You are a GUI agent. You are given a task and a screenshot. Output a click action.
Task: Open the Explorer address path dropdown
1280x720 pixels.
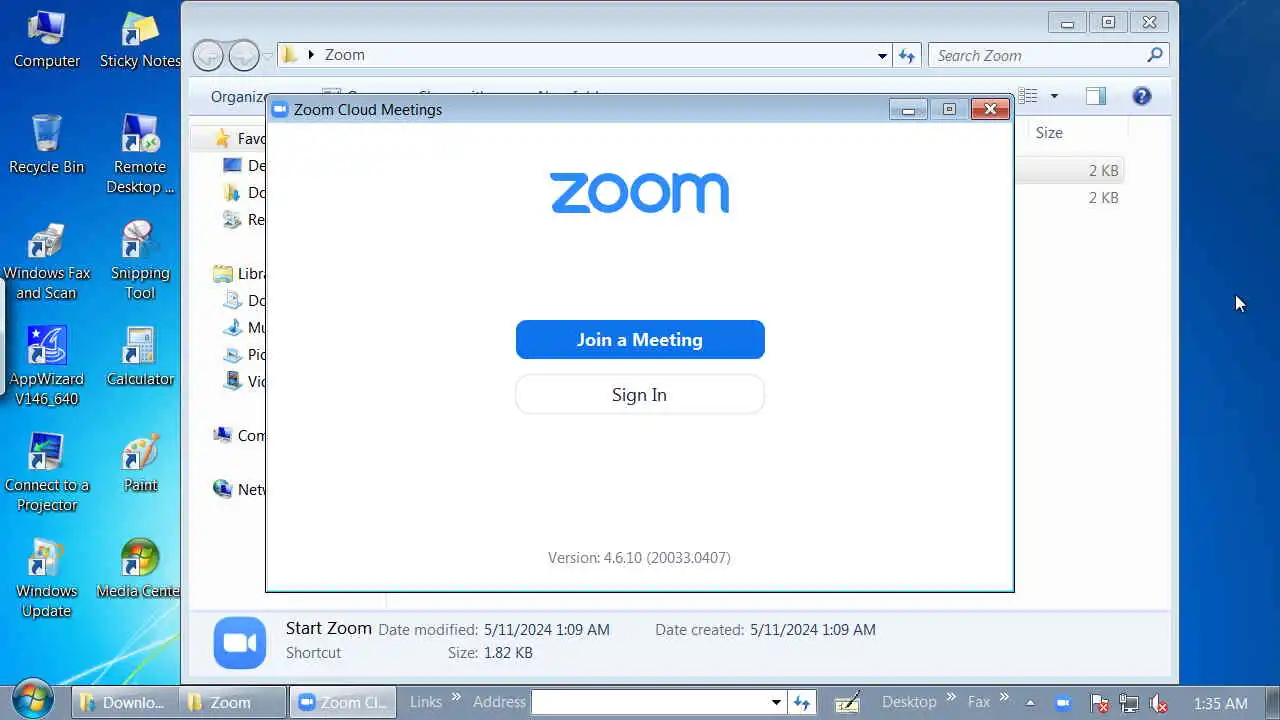(882, 56)
